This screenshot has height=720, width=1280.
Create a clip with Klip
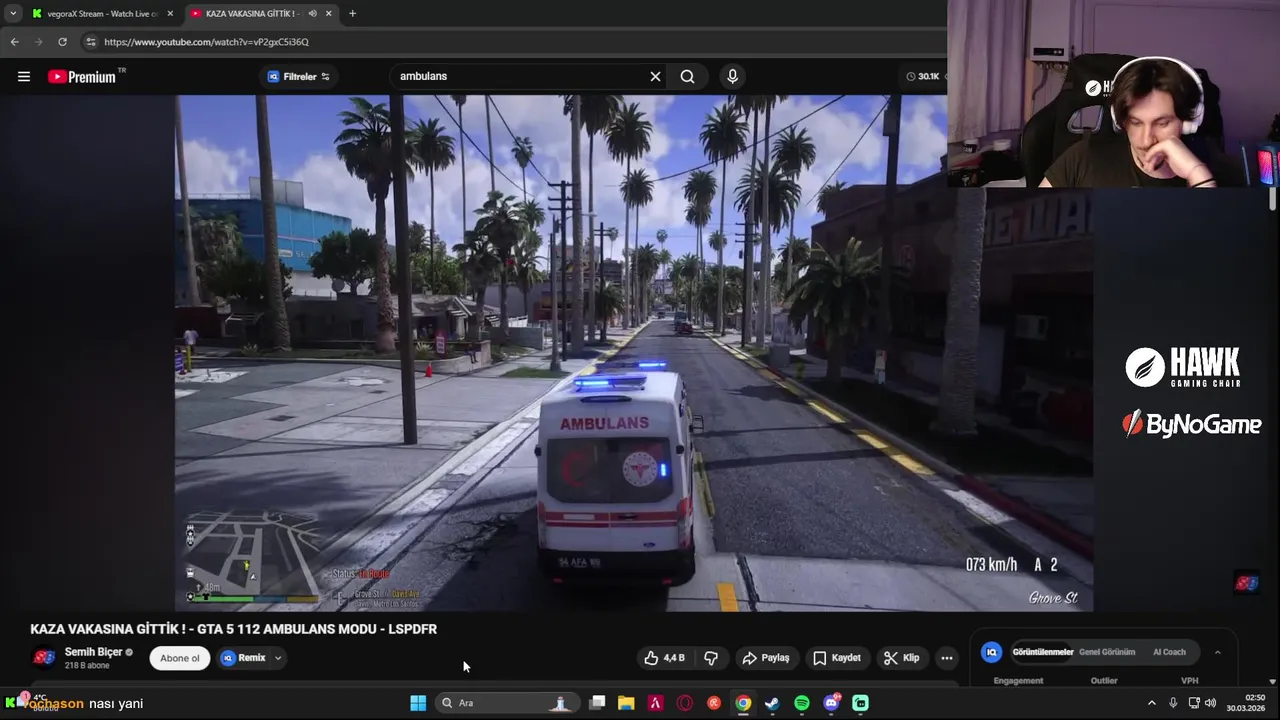(x=902, y=658)
